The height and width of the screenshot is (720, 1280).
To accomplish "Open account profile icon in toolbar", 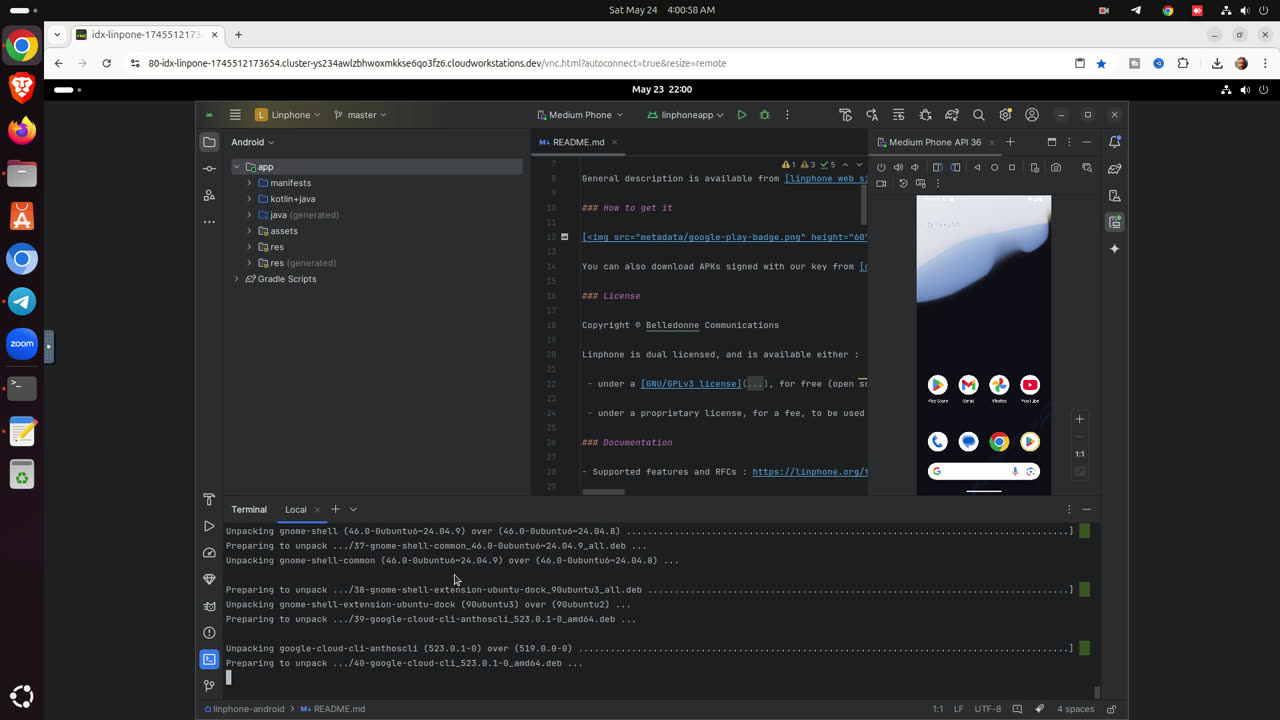I will pos(1032,115).
